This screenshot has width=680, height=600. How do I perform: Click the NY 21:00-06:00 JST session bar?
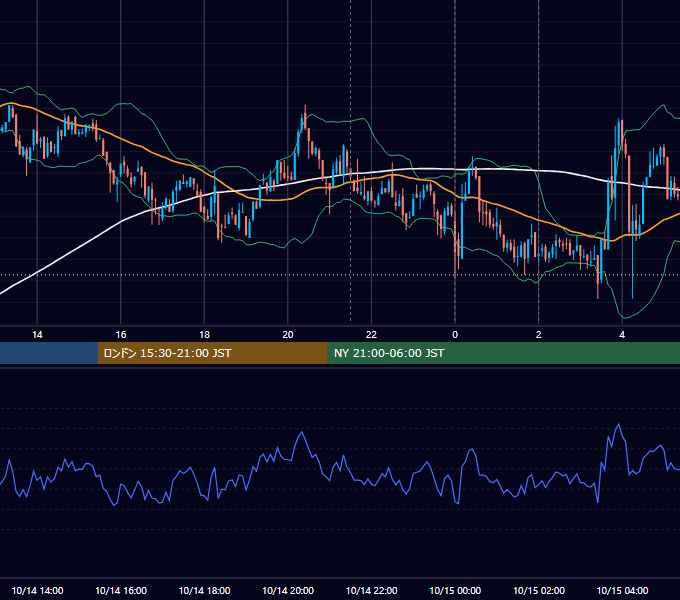coord(503,353)
